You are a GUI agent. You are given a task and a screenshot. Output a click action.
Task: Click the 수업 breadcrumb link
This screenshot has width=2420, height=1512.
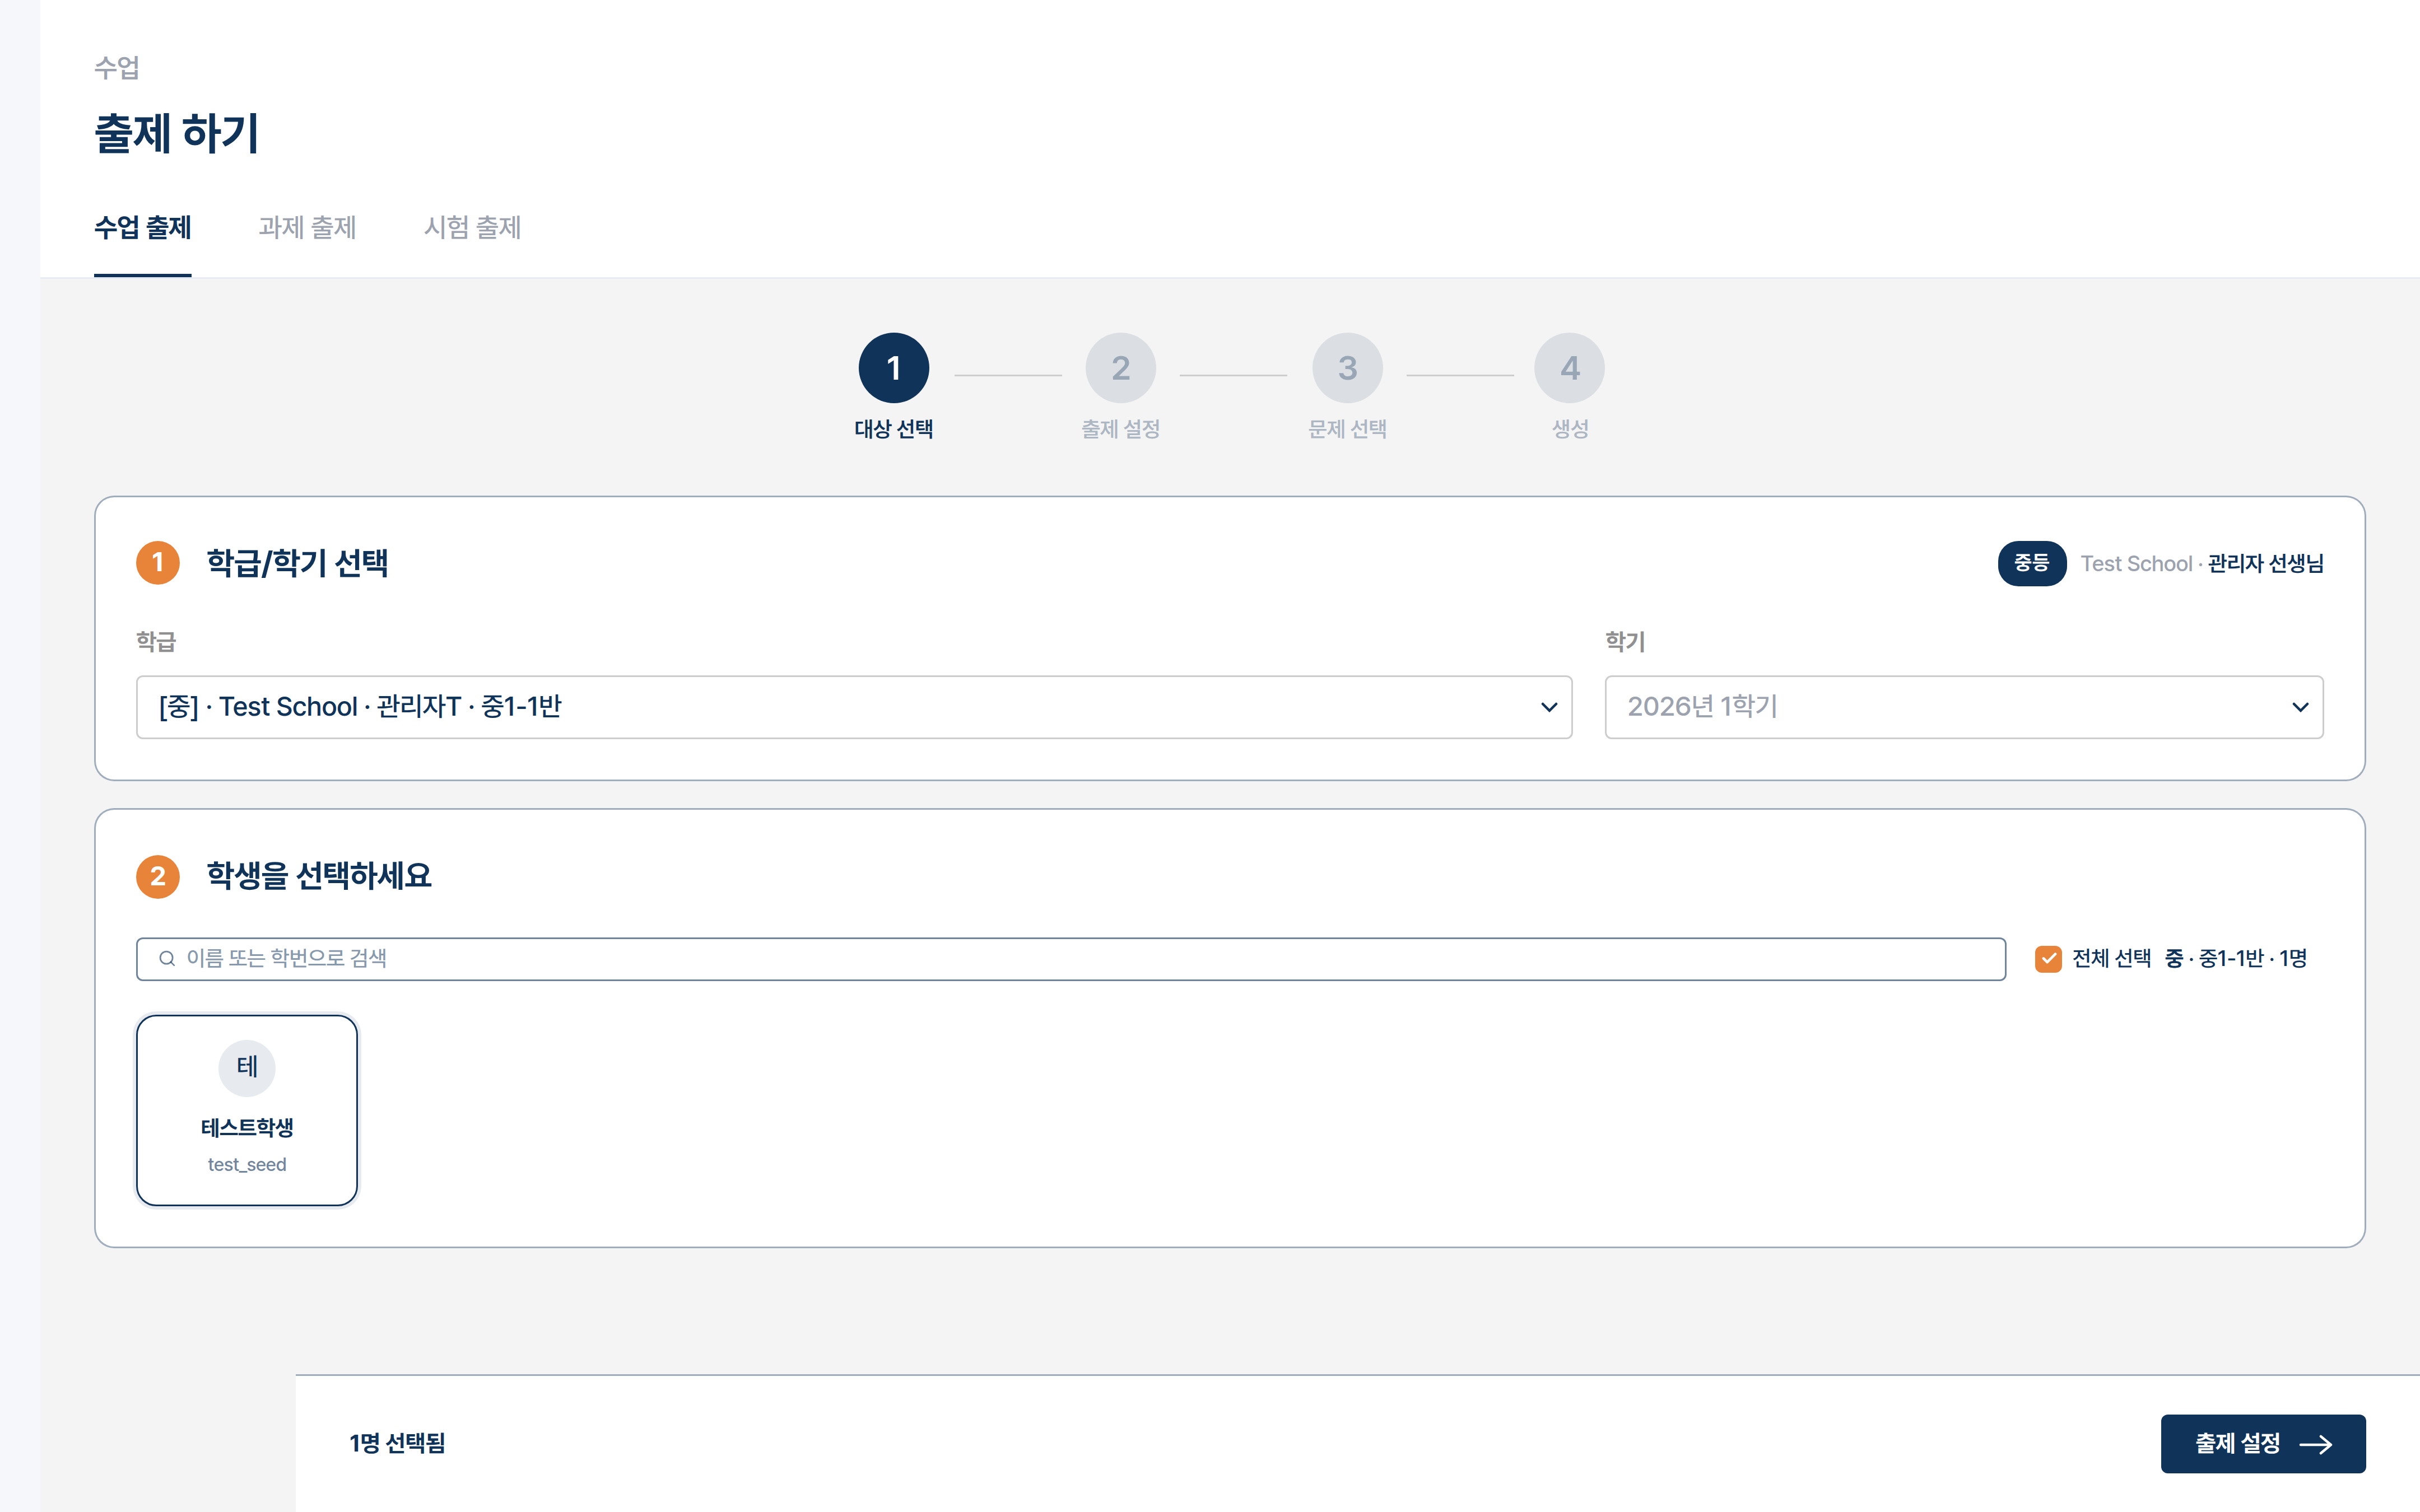[x=117, y=68]
